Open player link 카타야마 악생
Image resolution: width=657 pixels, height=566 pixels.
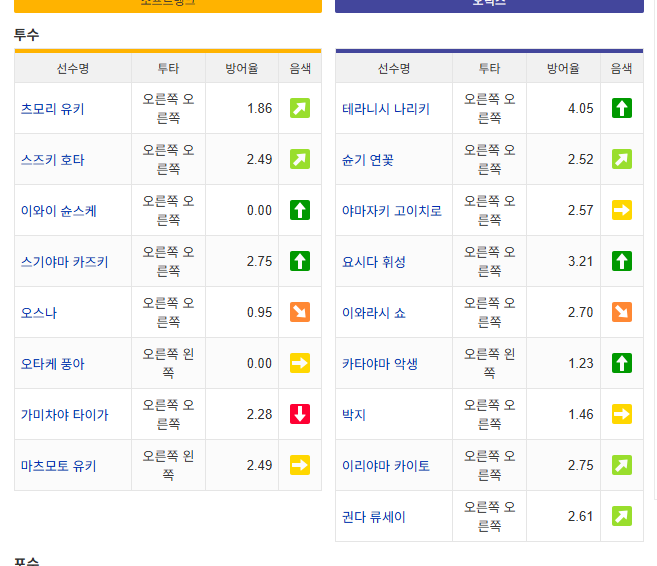tap(380, 364)
